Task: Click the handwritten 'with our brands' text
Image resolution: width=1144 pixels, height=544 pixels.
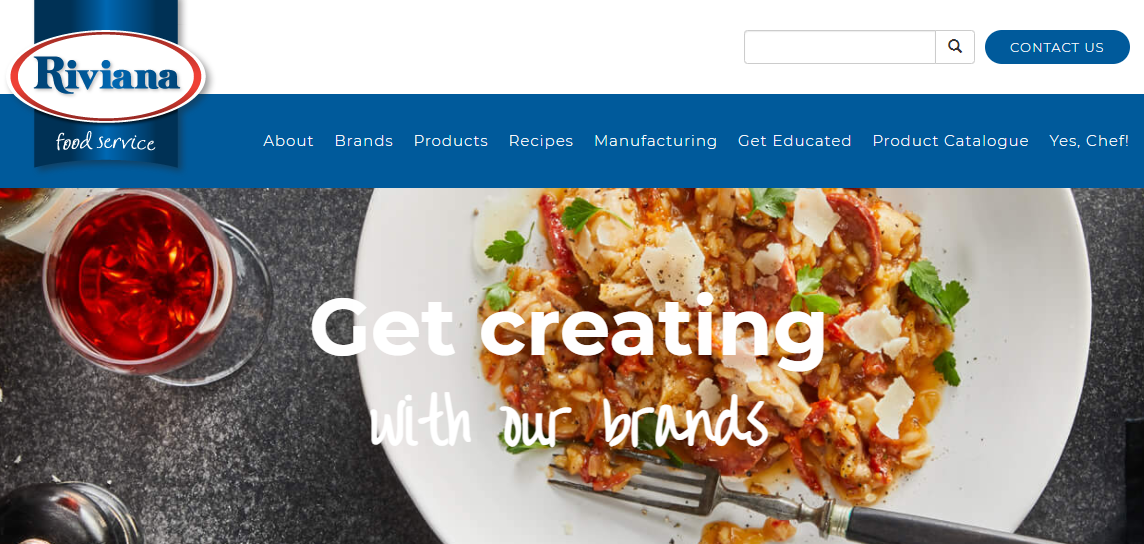Action: (569, 423)
